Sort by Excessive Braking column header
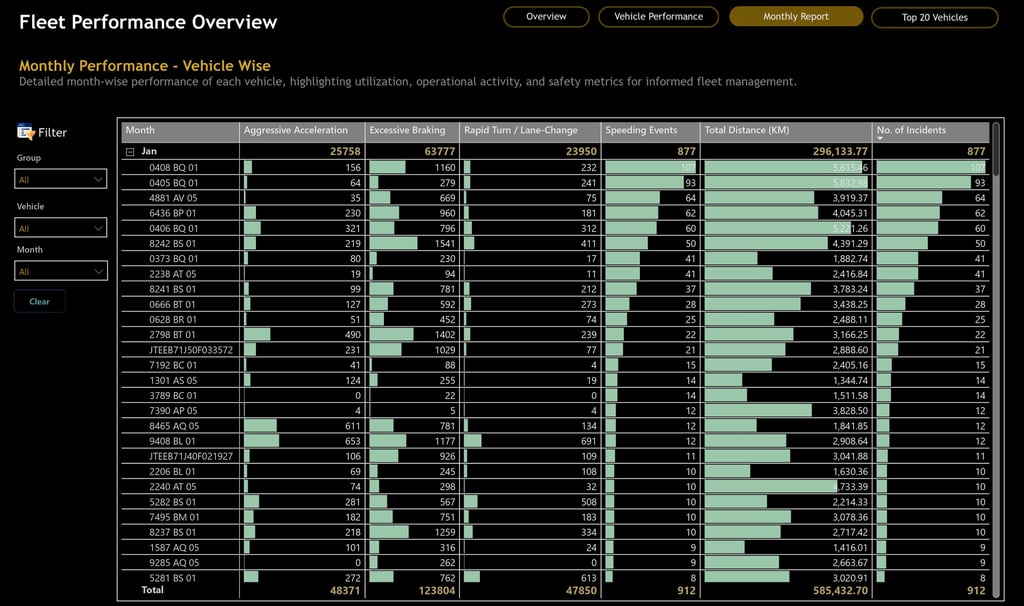The image size is (1024, 606). click(412, 131)
